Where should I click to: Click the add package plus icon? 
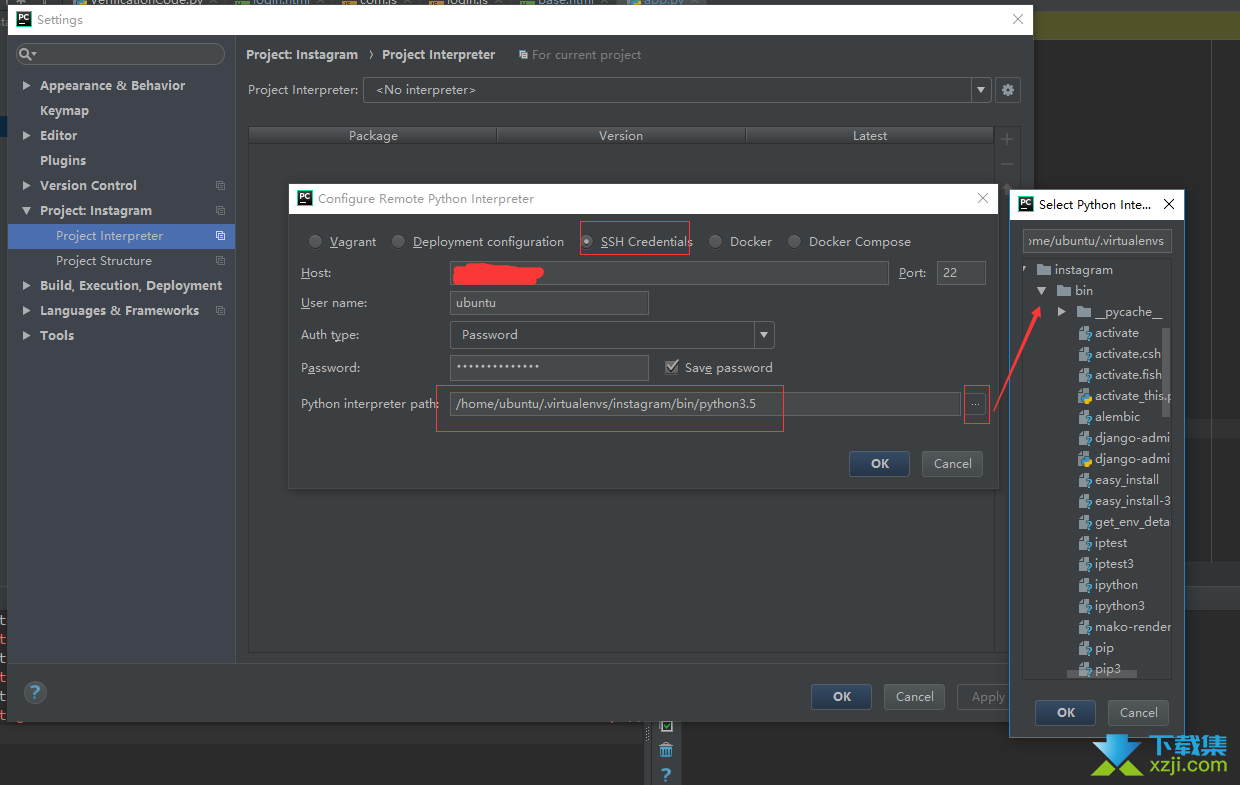pos(1007,139)
